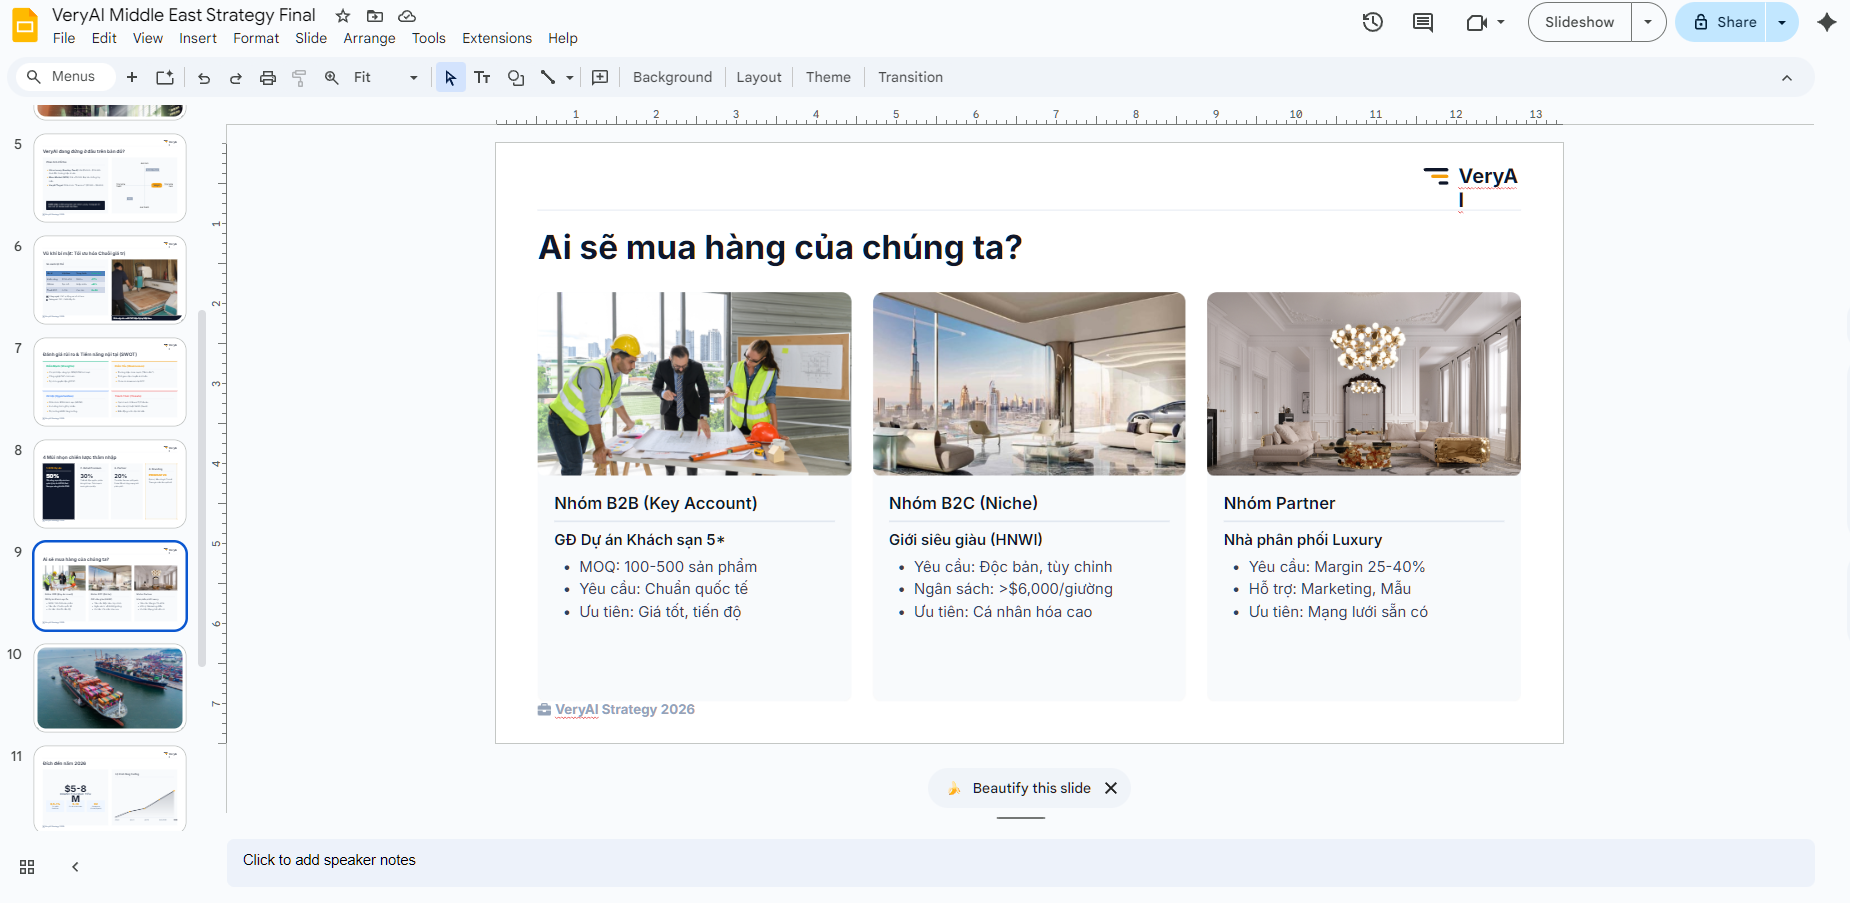
Task: Click the Redo arrow icon
Action: (x=236, y=78)
